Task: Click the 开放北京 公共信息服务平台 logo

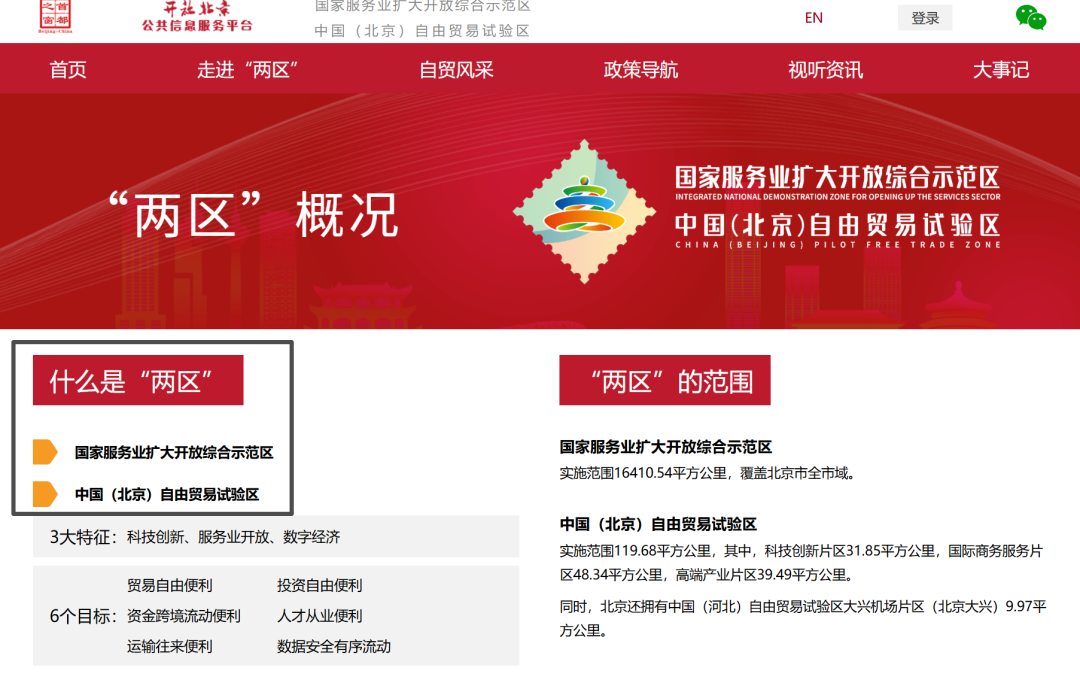Action: pyautogui.click(x=198, y=17)
